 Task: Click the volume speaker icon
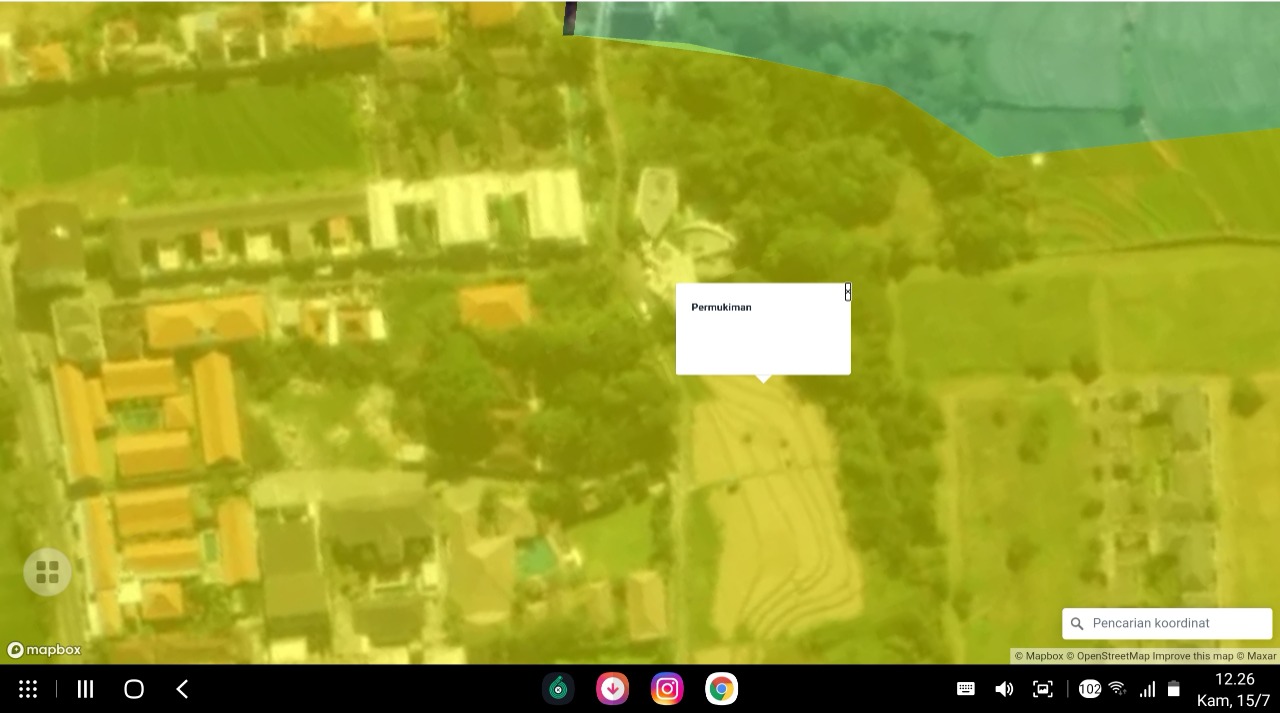(1004, 689)
